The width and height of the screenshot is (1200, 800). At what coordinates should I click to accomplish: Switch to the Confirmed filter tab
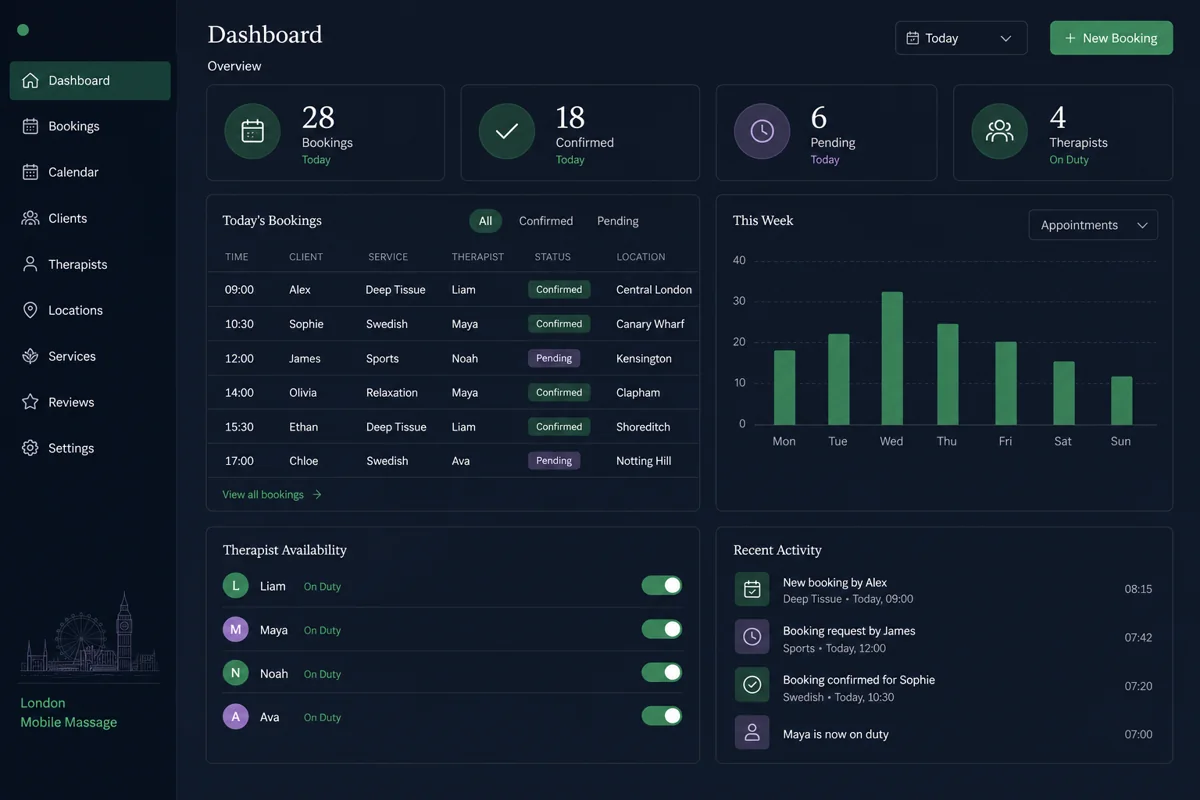pos(546,221)
